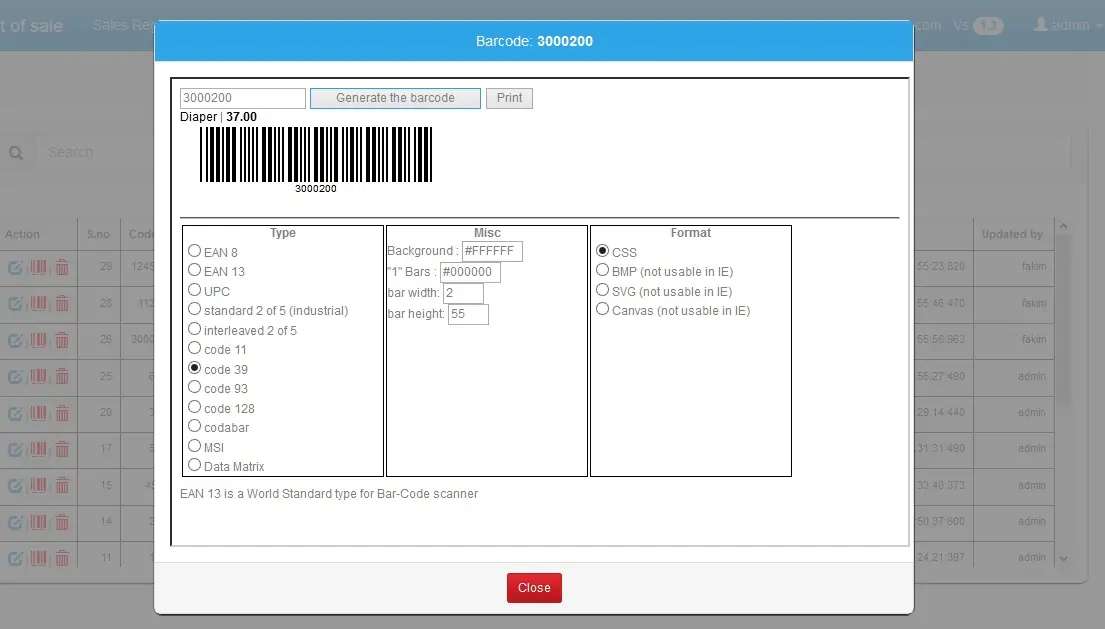Click edit icon in row 15
The image size is (1105, 629).
[15, 486]
